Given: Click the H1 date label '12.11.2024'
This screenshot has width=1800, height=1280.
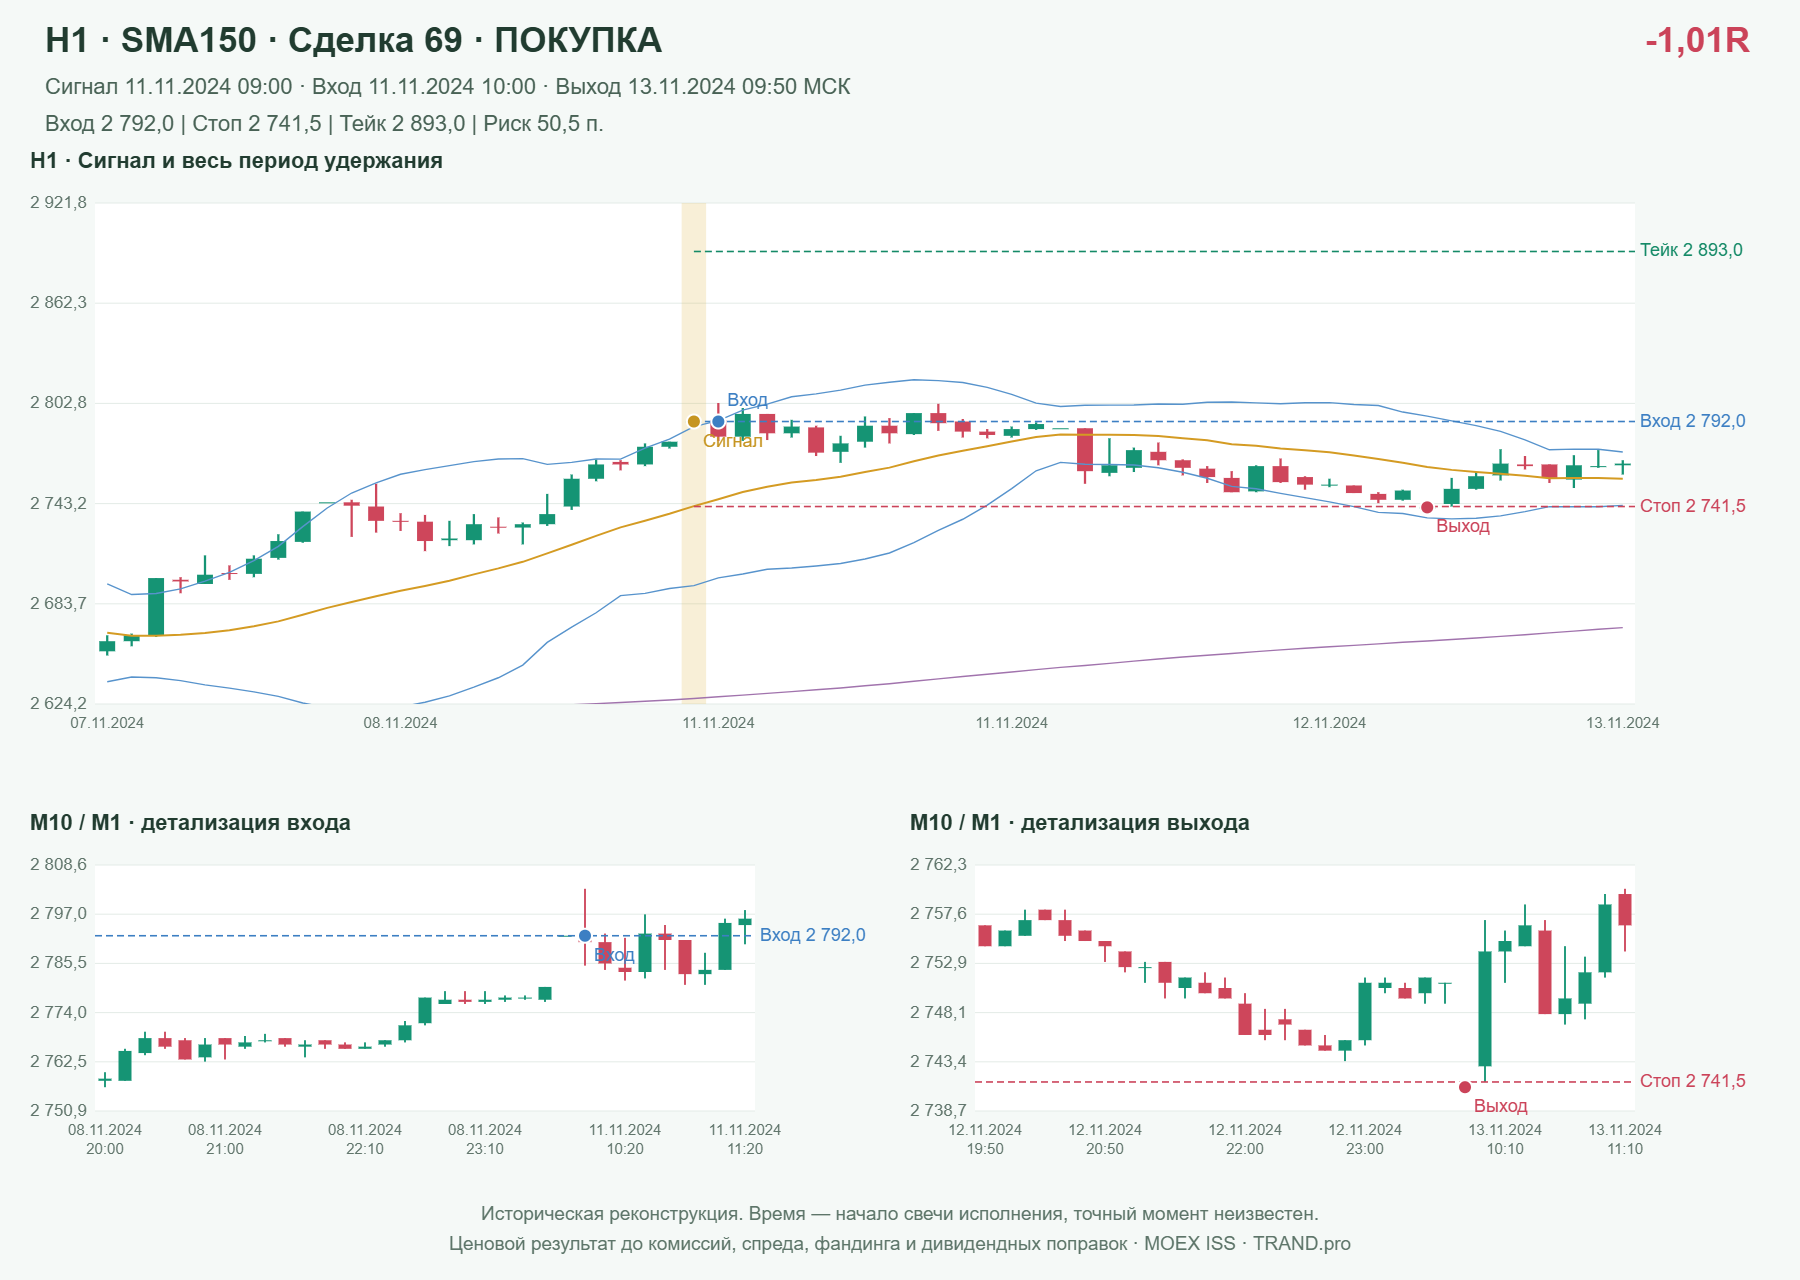Looking at the screenshot, I should [1329, 723].
